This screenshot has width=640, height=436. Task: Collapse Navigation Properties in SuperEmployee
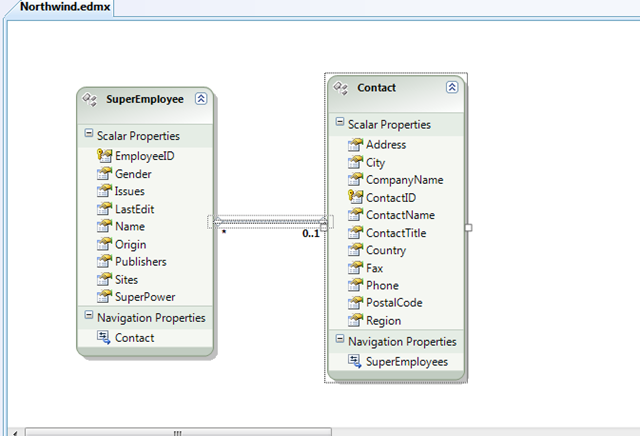click(x=89, y=317)
